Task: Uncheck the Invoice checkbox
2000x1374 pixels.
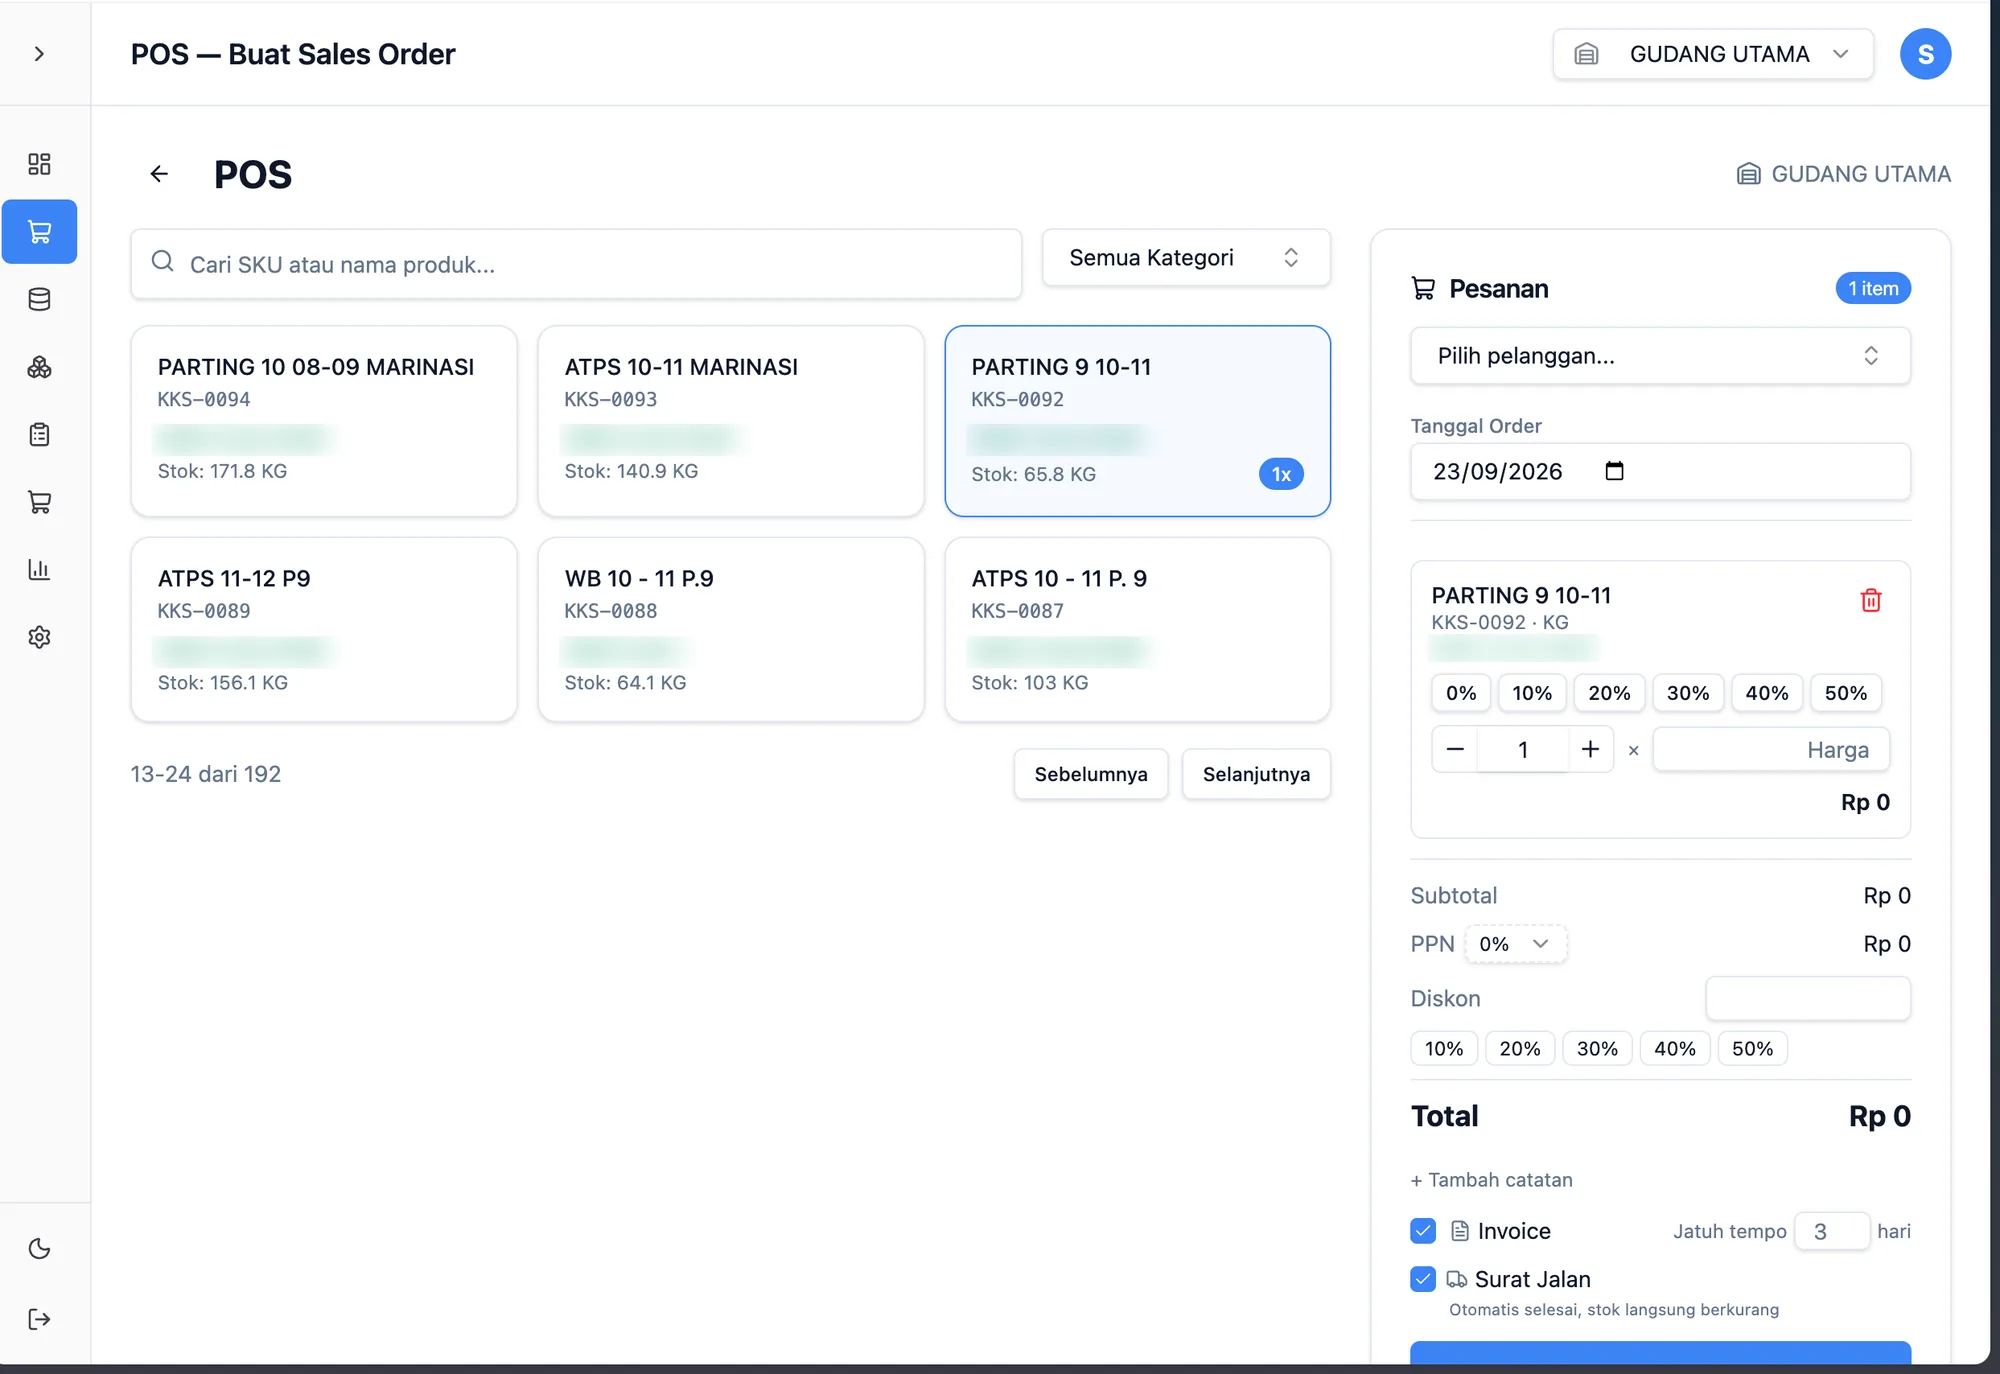Action: pos(1423,1231)
